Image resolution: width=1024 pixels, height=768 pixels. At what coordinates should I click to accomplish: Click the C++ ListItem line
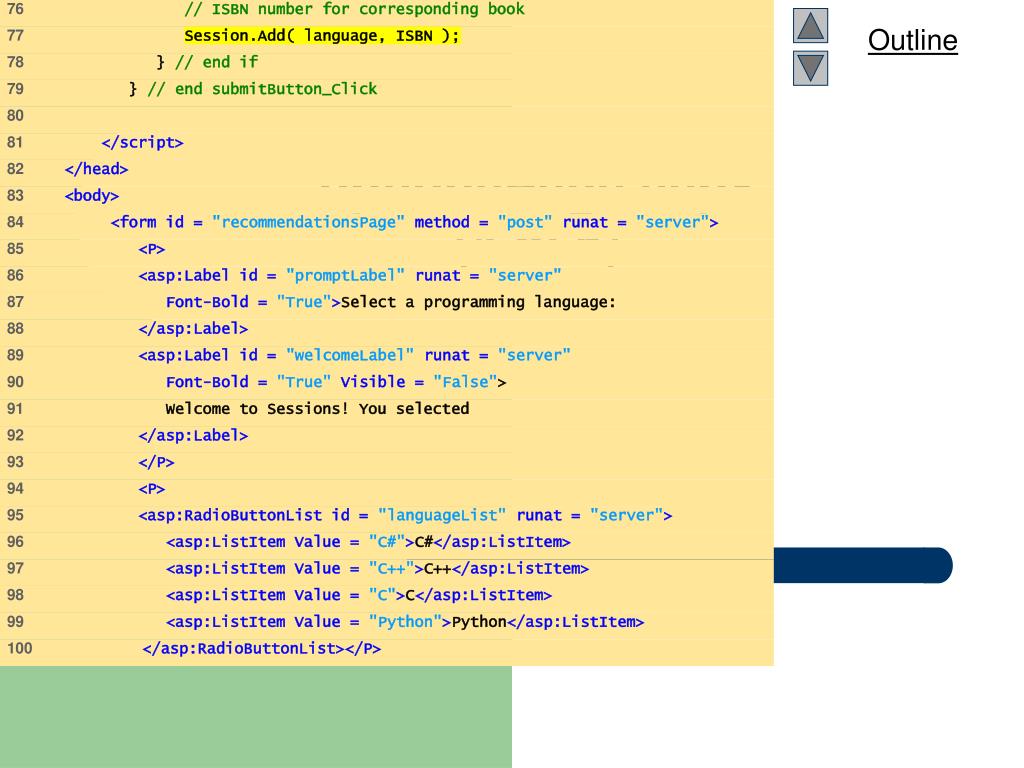point(377,569)
